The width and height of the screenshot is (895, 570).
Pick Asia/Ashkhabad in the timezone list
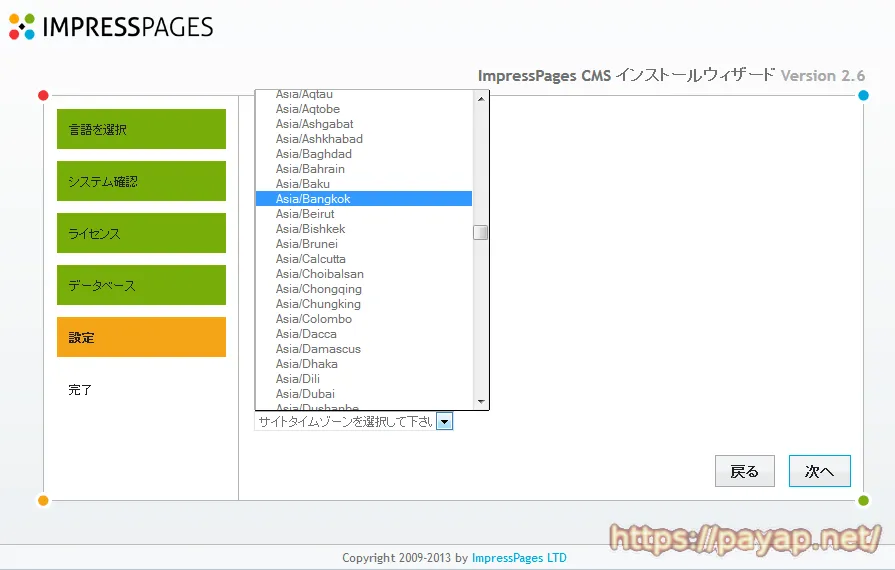364,139
